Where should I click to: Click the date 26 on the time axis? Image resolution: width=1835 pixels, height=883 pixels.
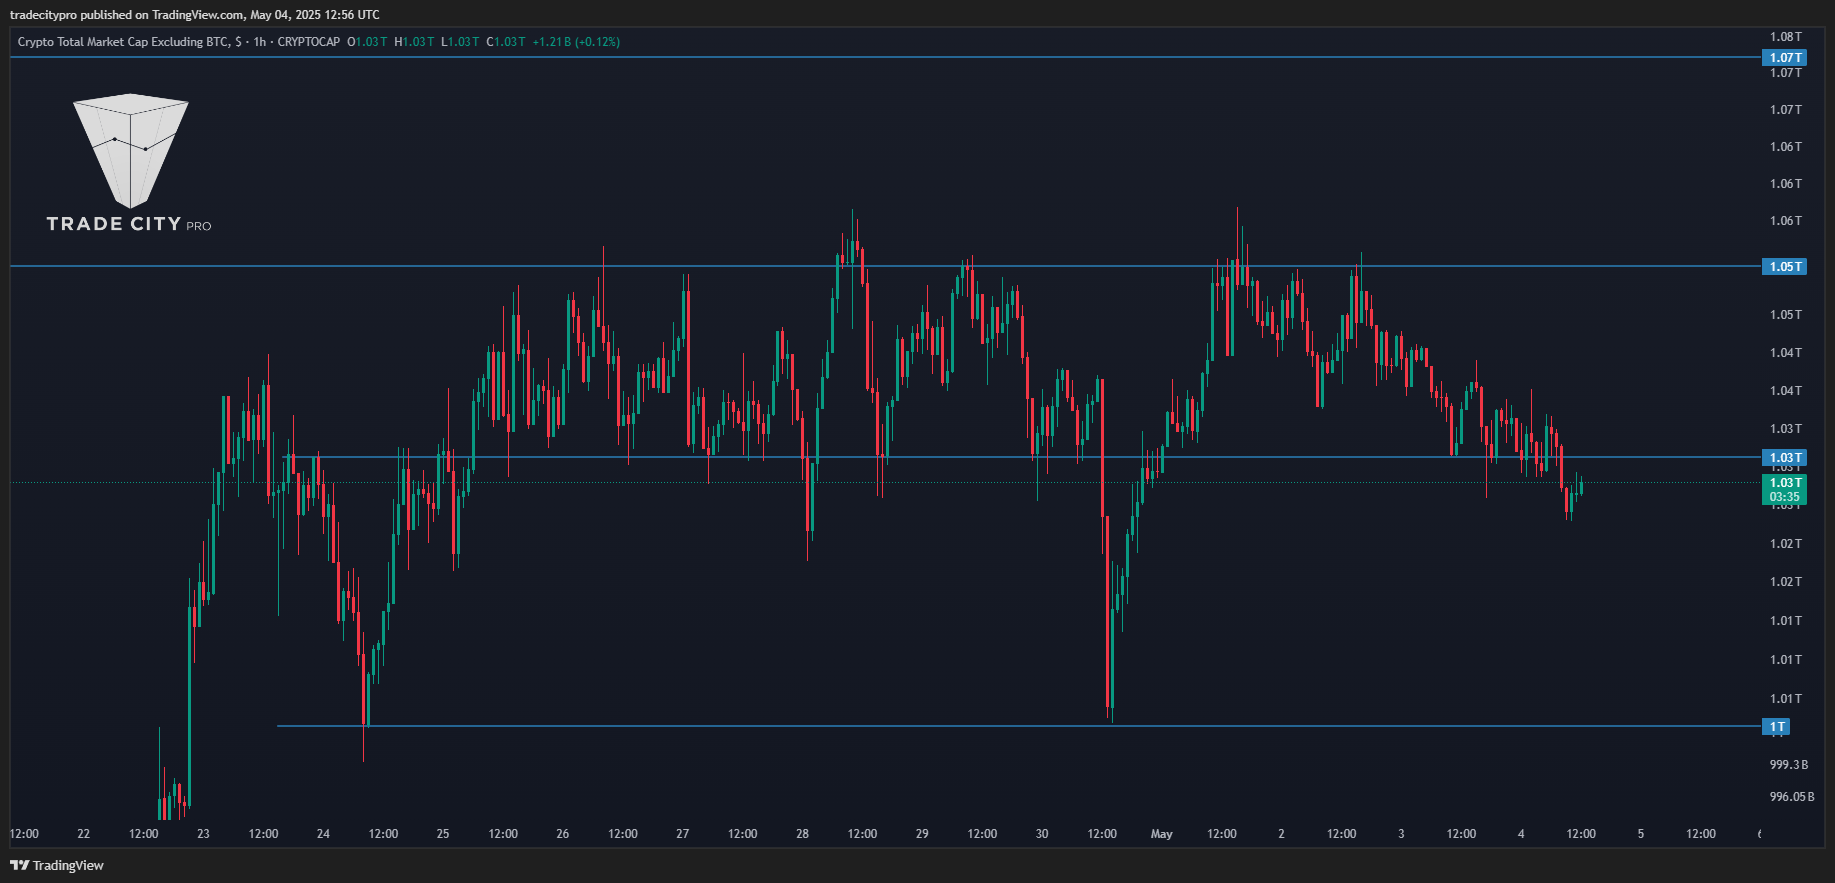point(563,834)
